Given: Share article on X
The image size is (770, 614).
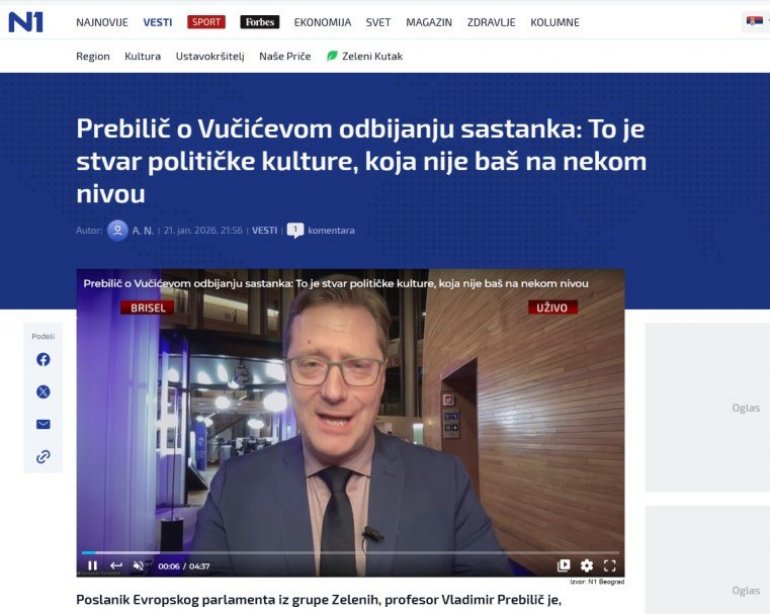Looking at the screenshot, I should coord(43,392).
